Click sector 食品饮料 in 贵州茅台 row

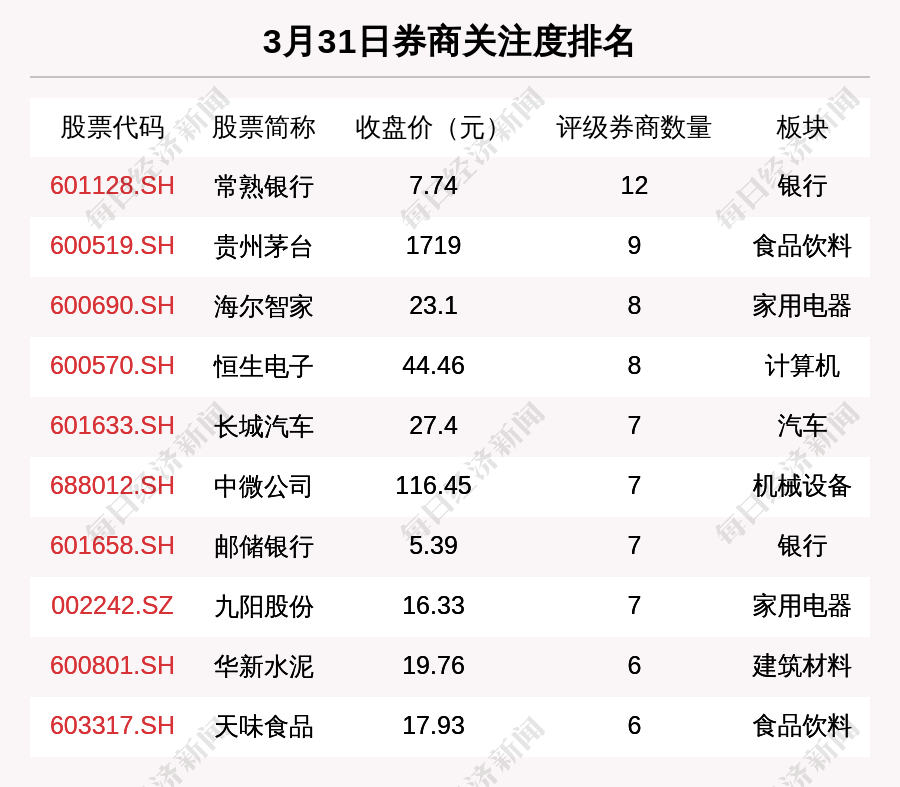click(x=802, y=246)
